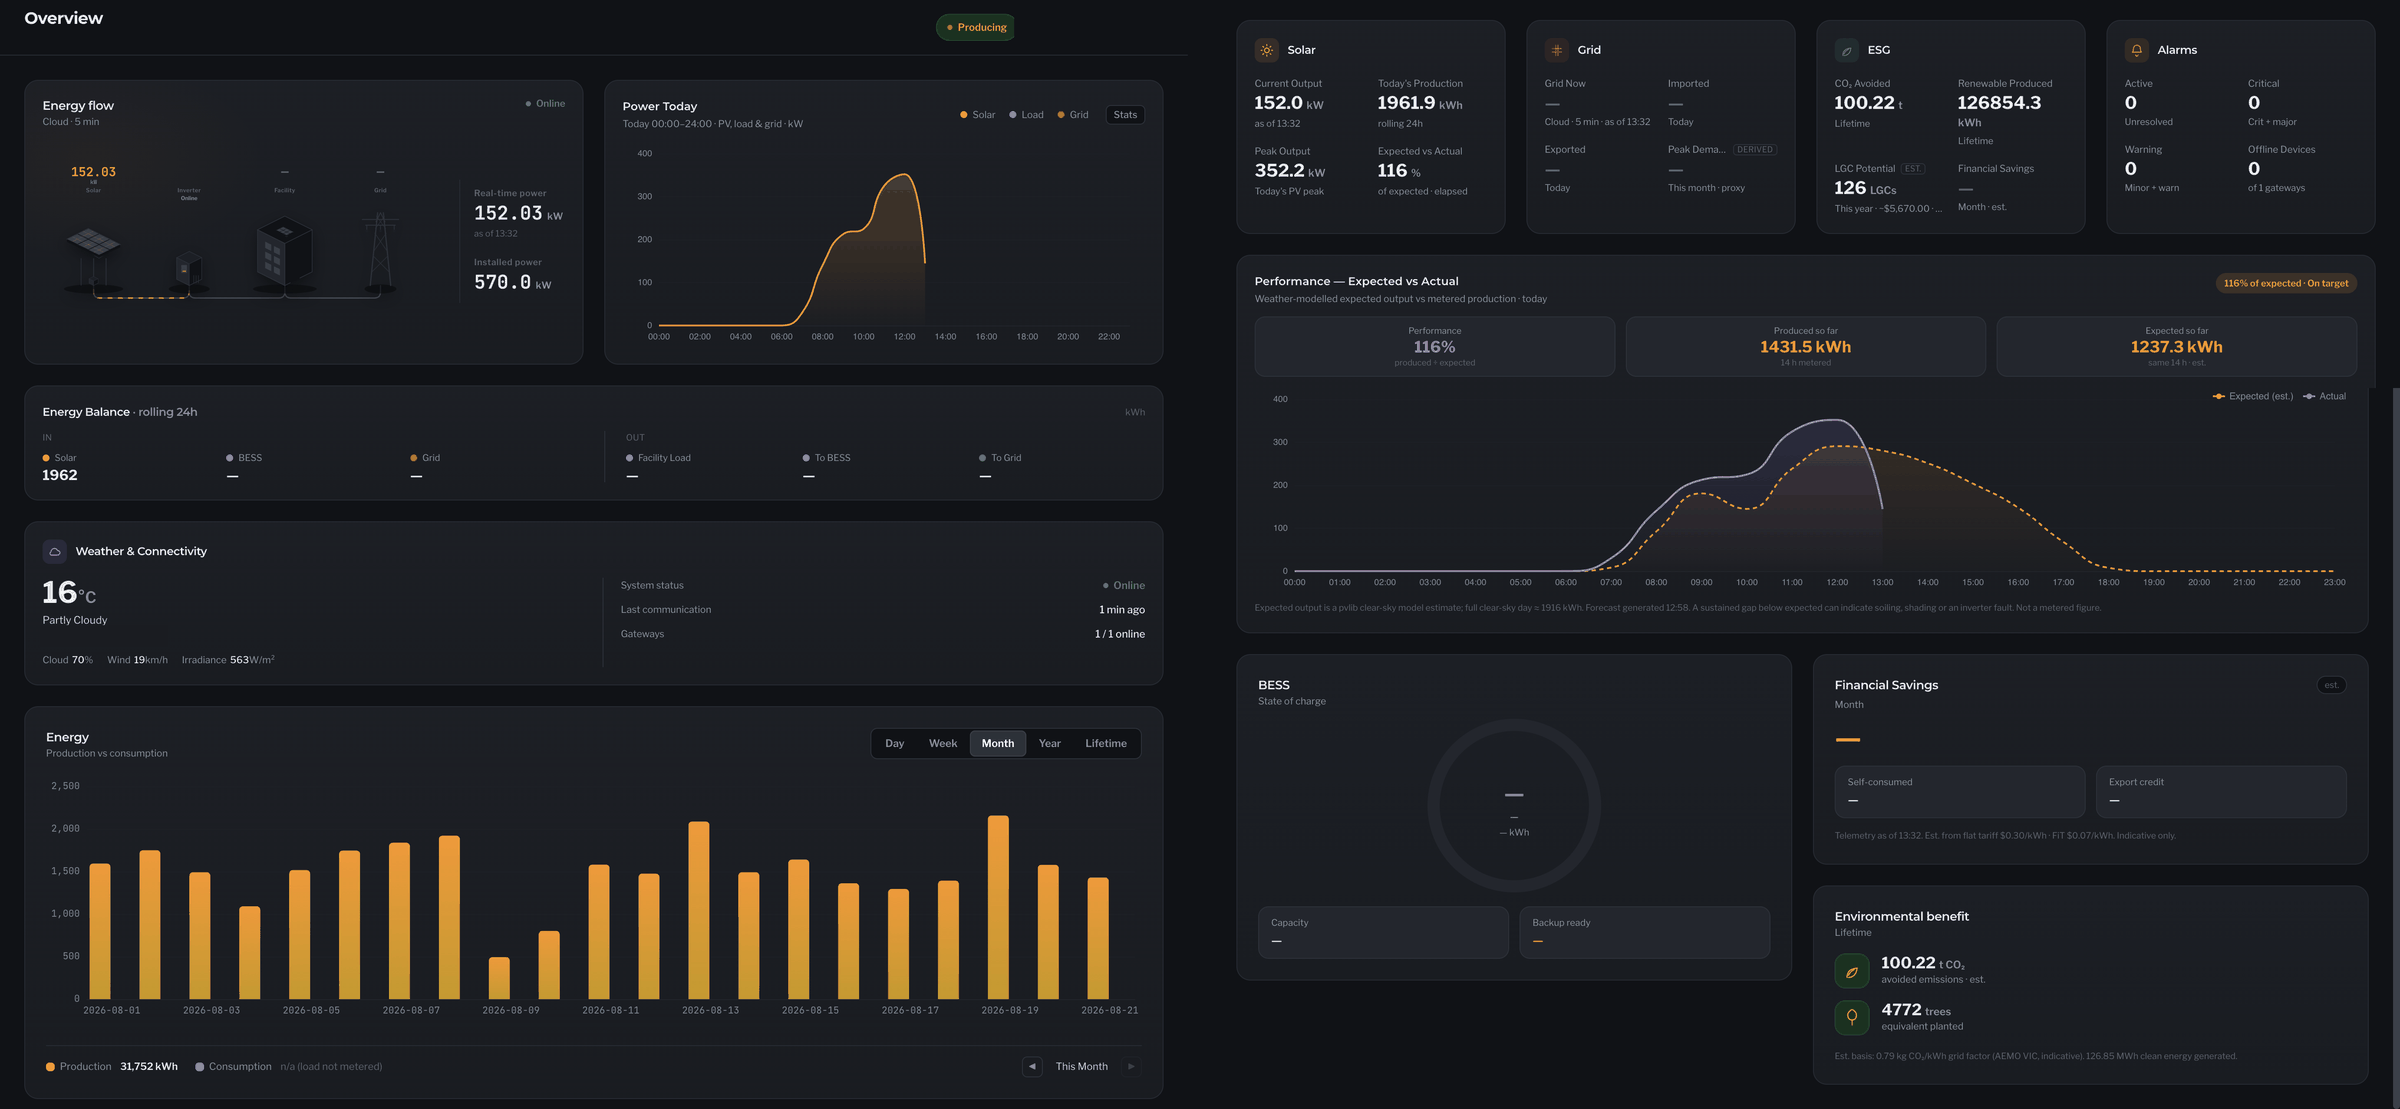Click the trees equivalent planted icon
Image resolution: width=2400 pixels, height=1109 pixels.
click(x=1852, y=1017)
